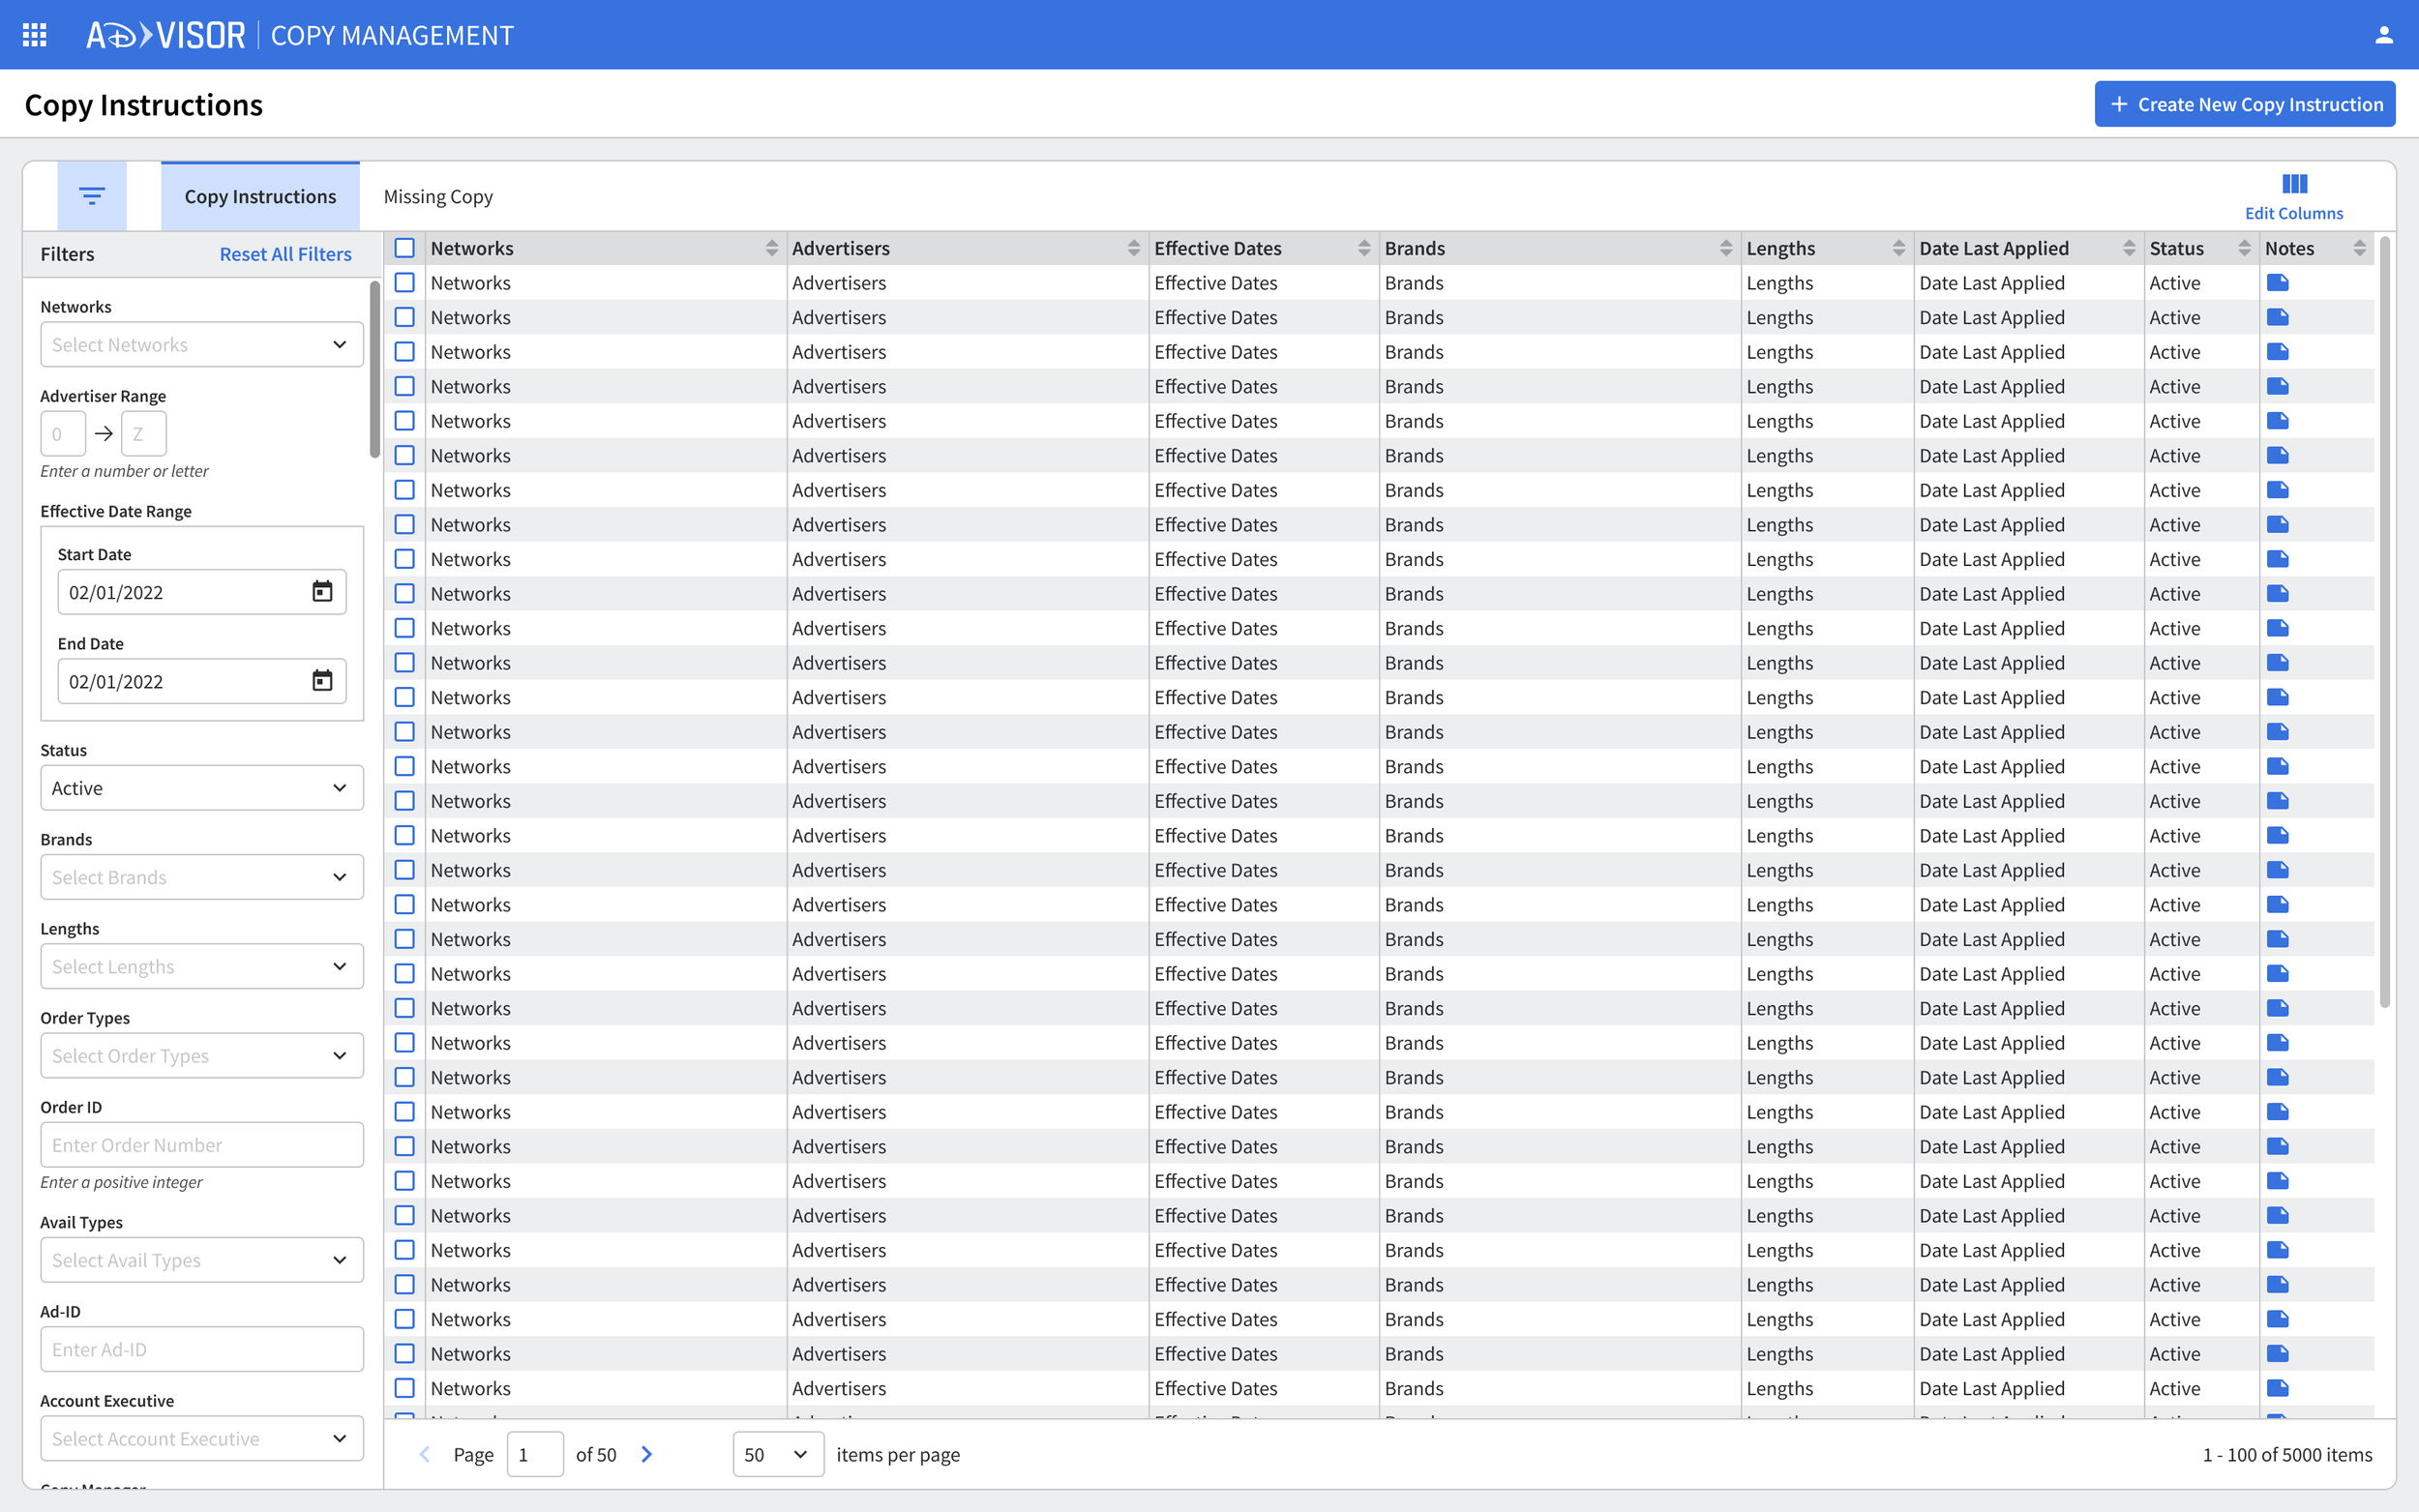
Task: Open the app launcher grid icon
Action: click(x=34, y=35)
